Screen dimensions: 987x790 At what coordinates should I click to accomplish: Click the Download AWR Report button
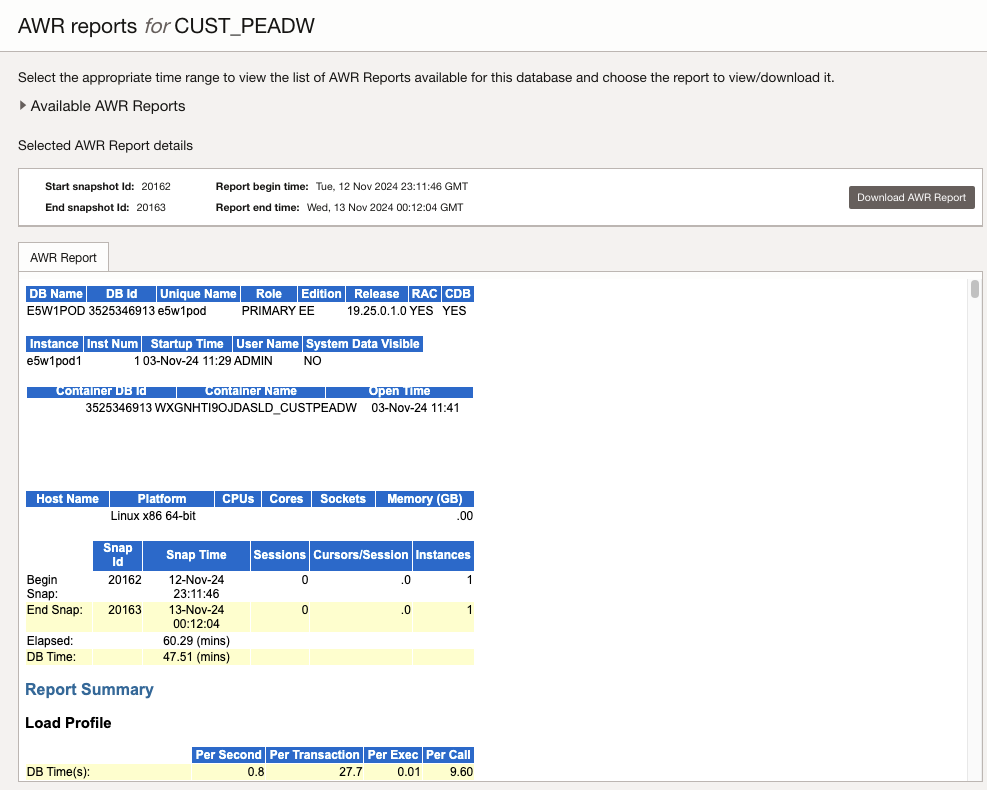[x=911, y=197]
